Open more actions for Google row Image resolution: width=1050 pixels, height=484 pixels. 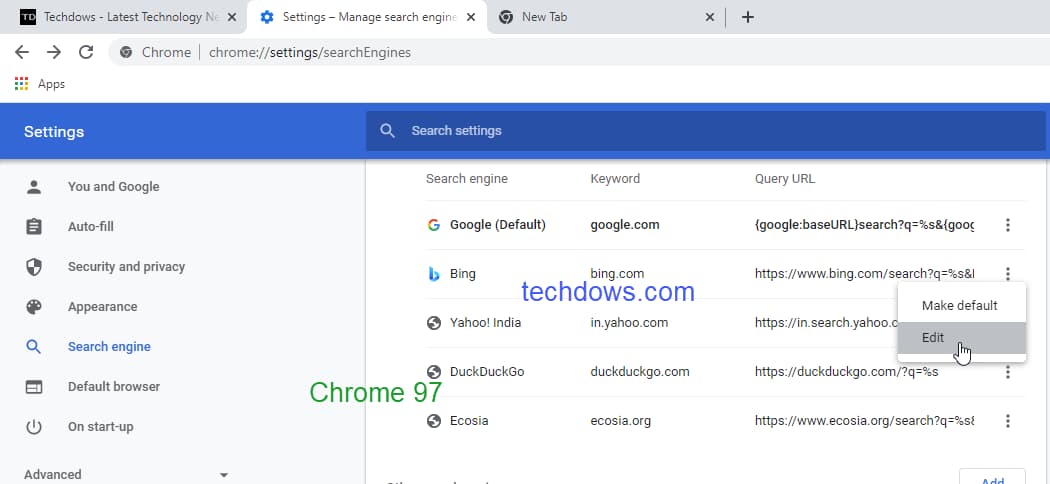coord(1007,225)
